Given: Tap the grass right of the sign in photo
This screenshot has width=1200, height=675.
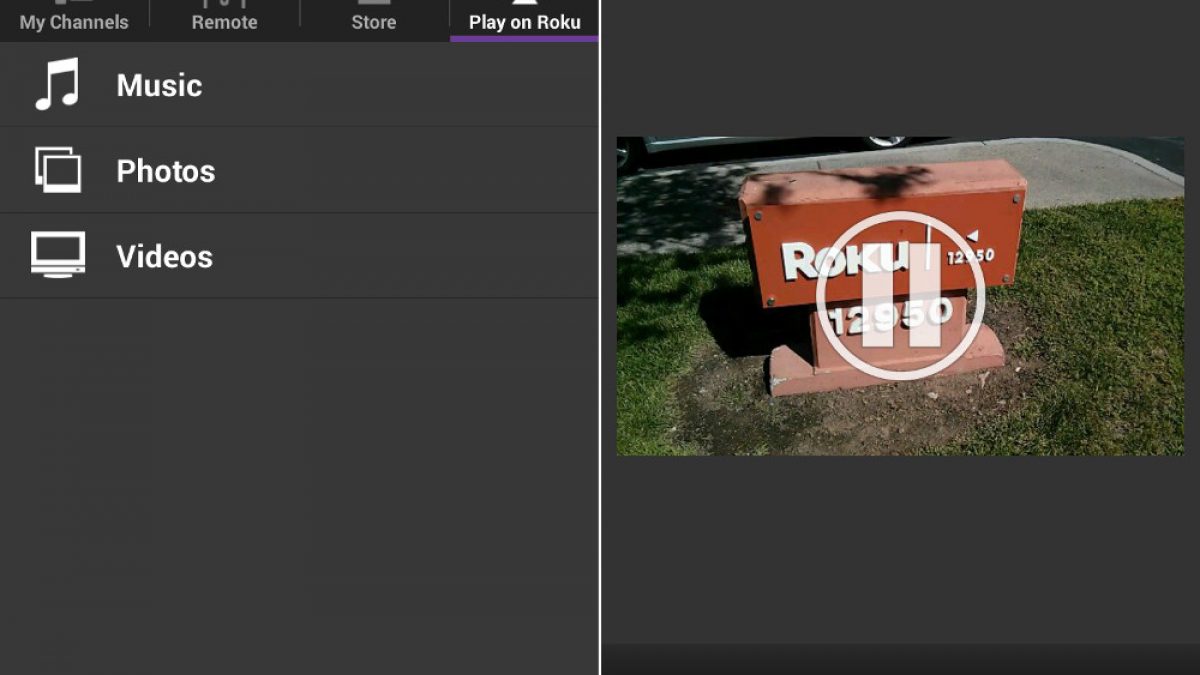Looking at the screenshot, I should coord(1100,330).
